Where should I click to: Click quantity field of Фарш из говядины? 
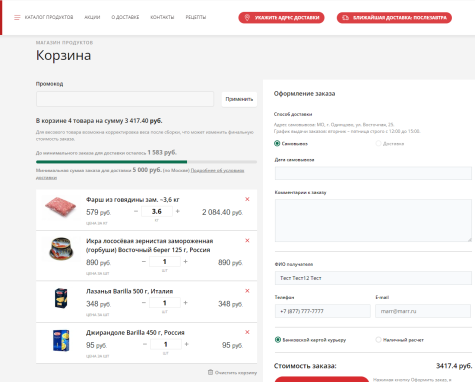point(157,212)
